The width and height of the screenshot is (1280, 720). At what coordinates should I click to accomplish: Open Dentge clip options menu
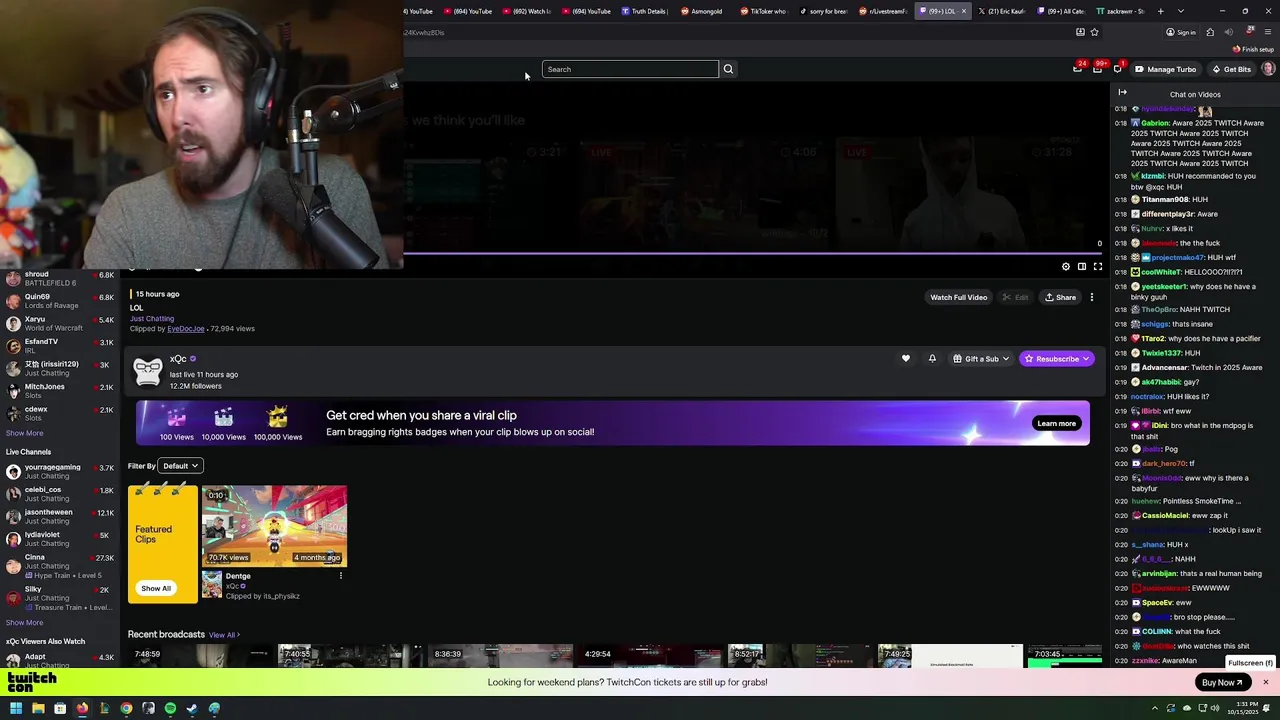coord(341,576)
